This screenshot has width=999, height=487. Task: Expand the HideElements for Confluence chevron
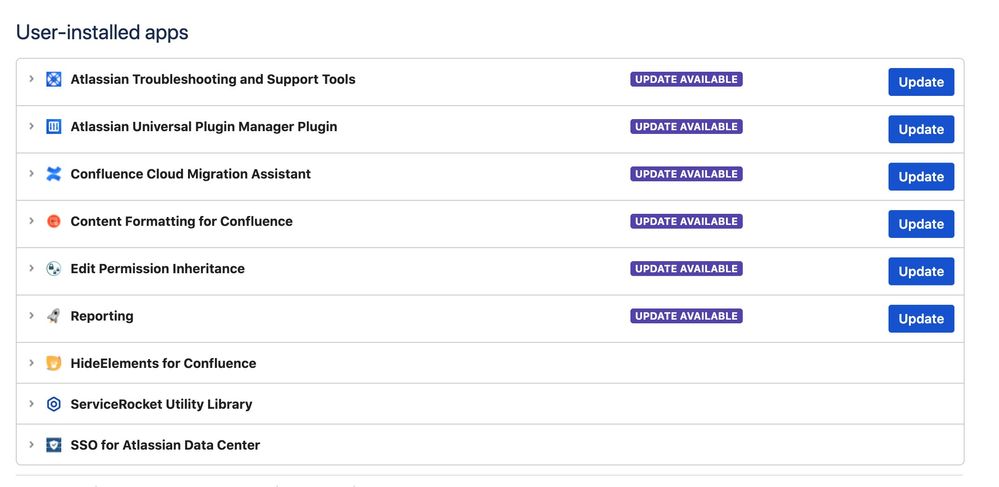[x=32, y=363]
